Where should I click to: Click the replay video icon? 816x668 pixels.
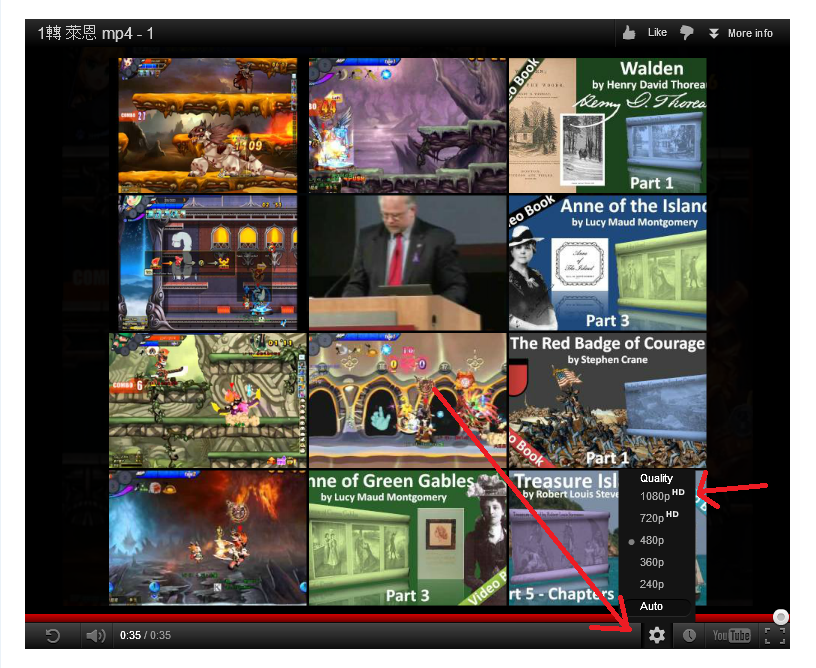53,635
